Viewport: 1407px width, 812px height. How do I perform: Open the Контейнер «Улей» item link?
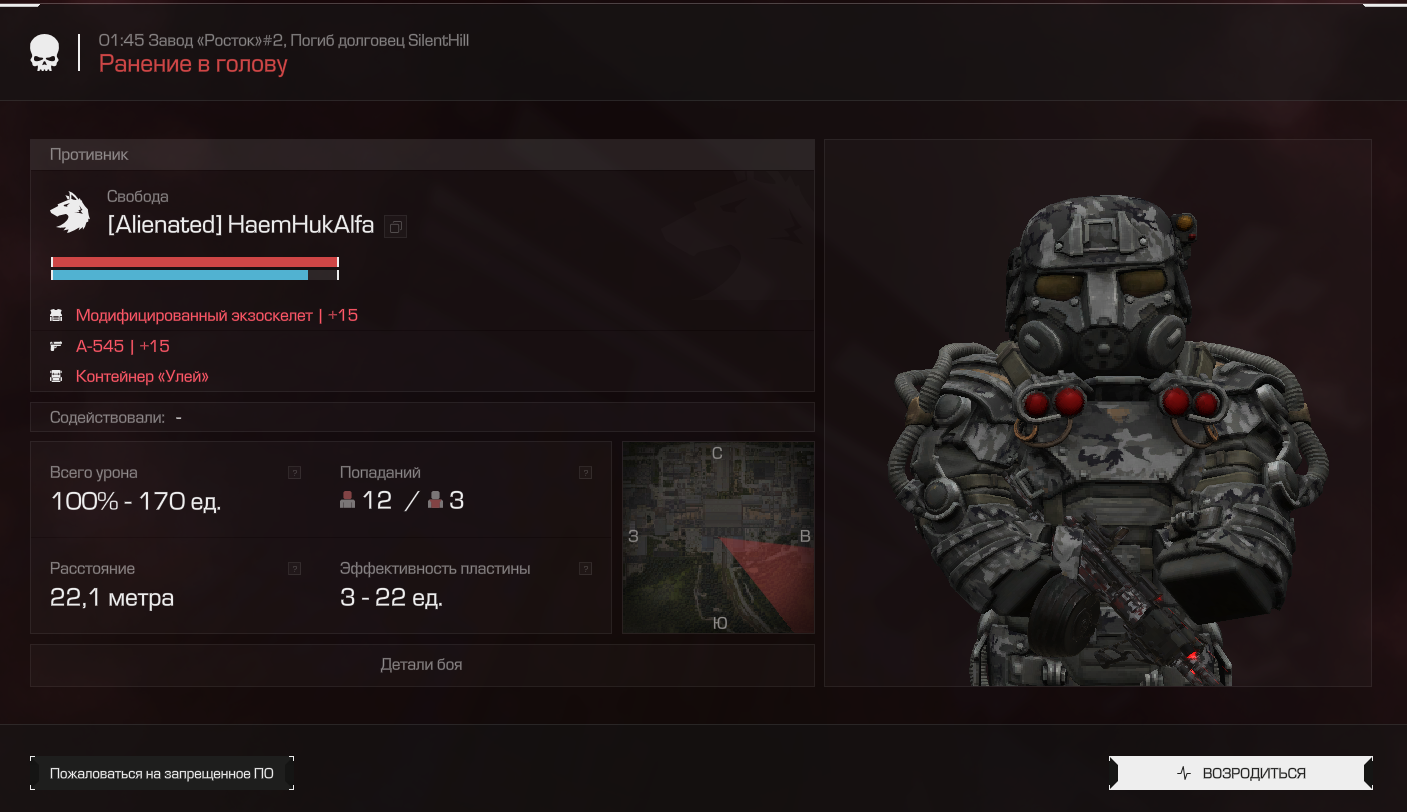click(x=142, y=377)
